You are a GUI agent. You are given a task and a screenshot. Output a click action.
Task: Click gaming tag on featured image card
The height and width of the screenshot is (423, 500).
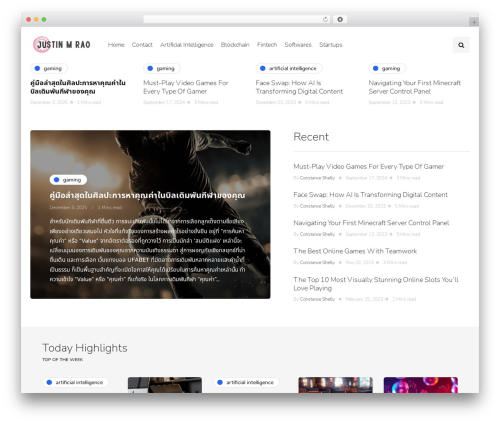click(x=68, y=180)
